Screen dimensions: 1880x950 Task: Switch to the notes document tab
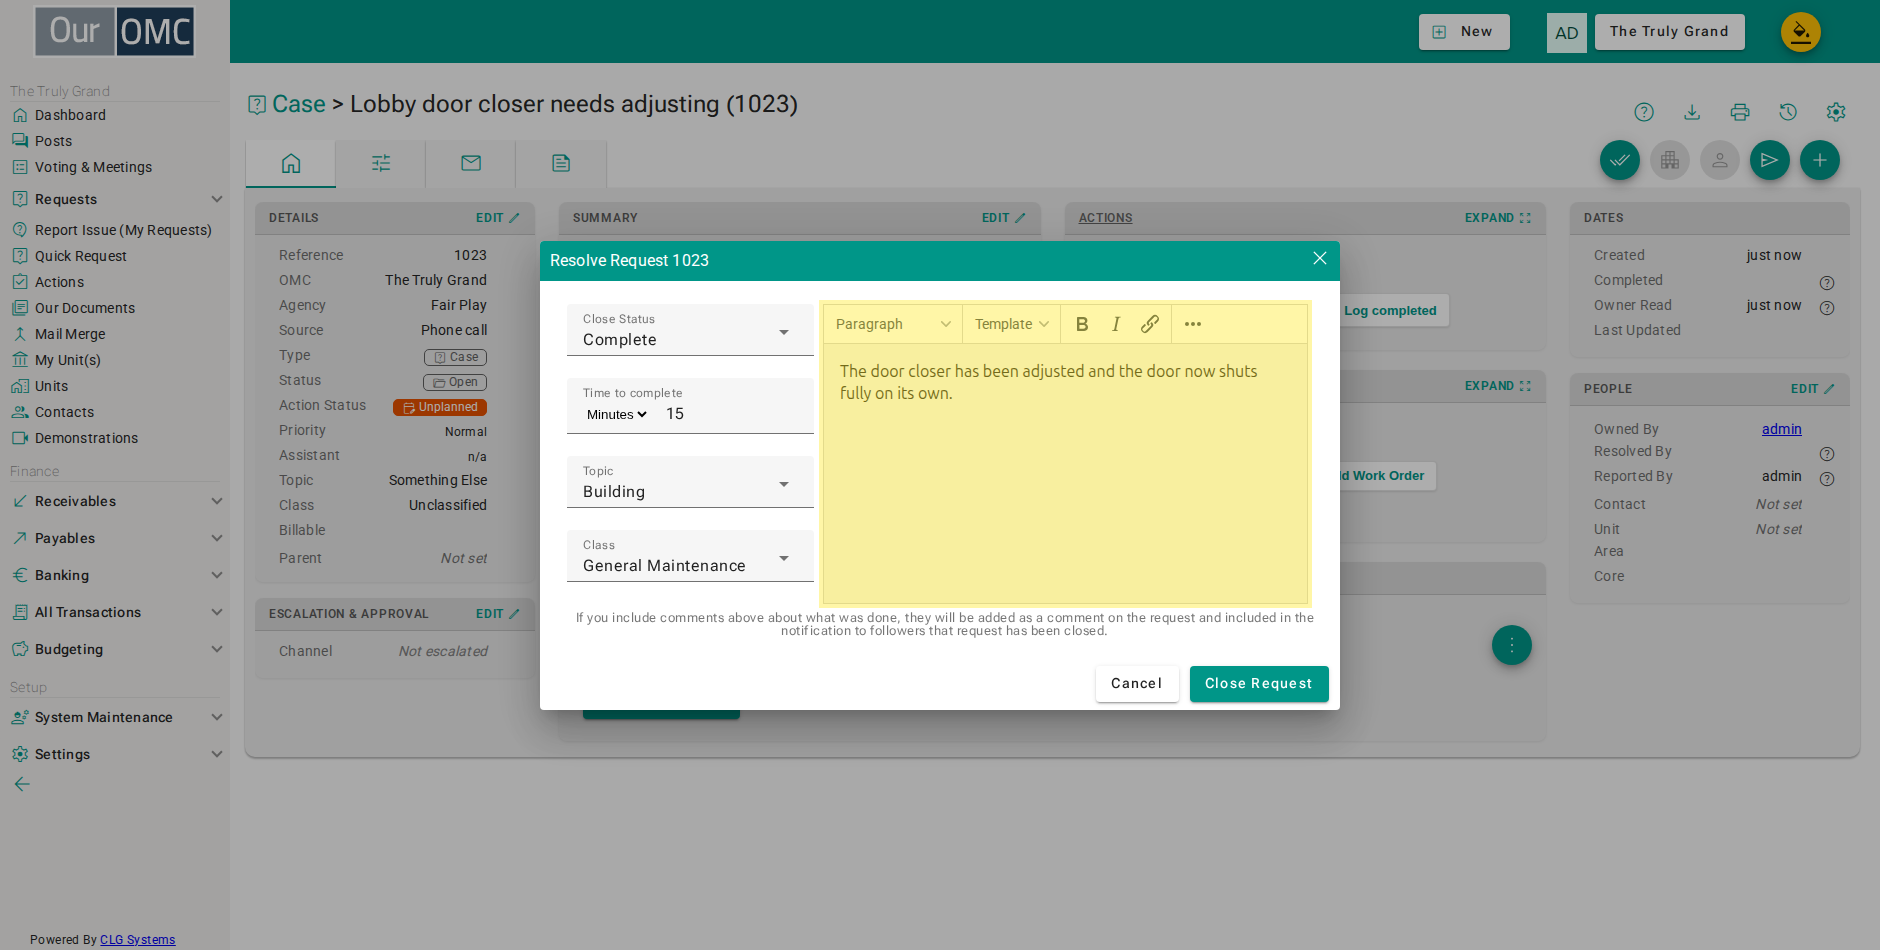[561, 163]
